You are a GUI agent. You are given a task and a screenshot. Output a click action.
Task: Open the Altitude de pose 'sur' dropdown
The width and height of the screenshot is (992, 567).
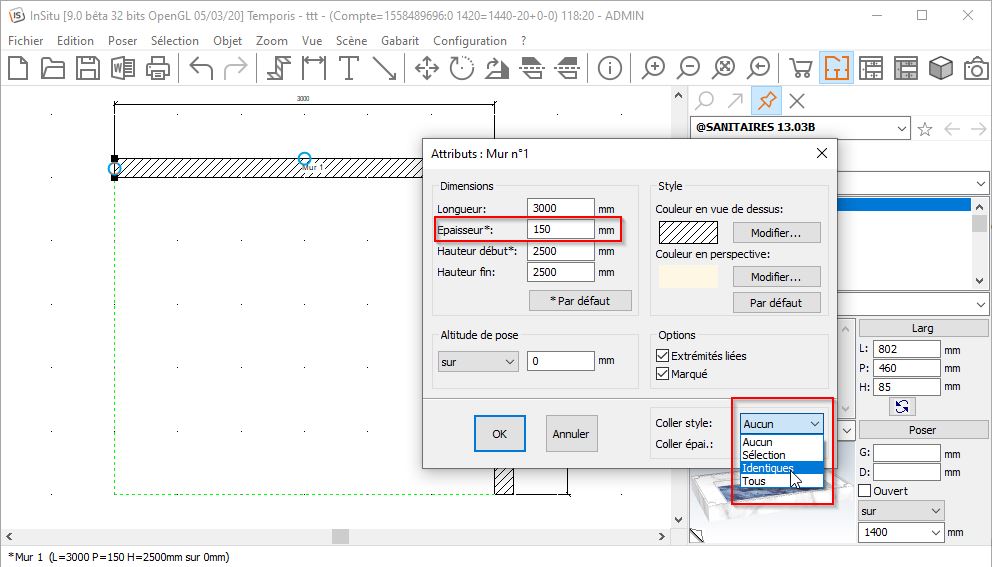(x=478, y=361)
